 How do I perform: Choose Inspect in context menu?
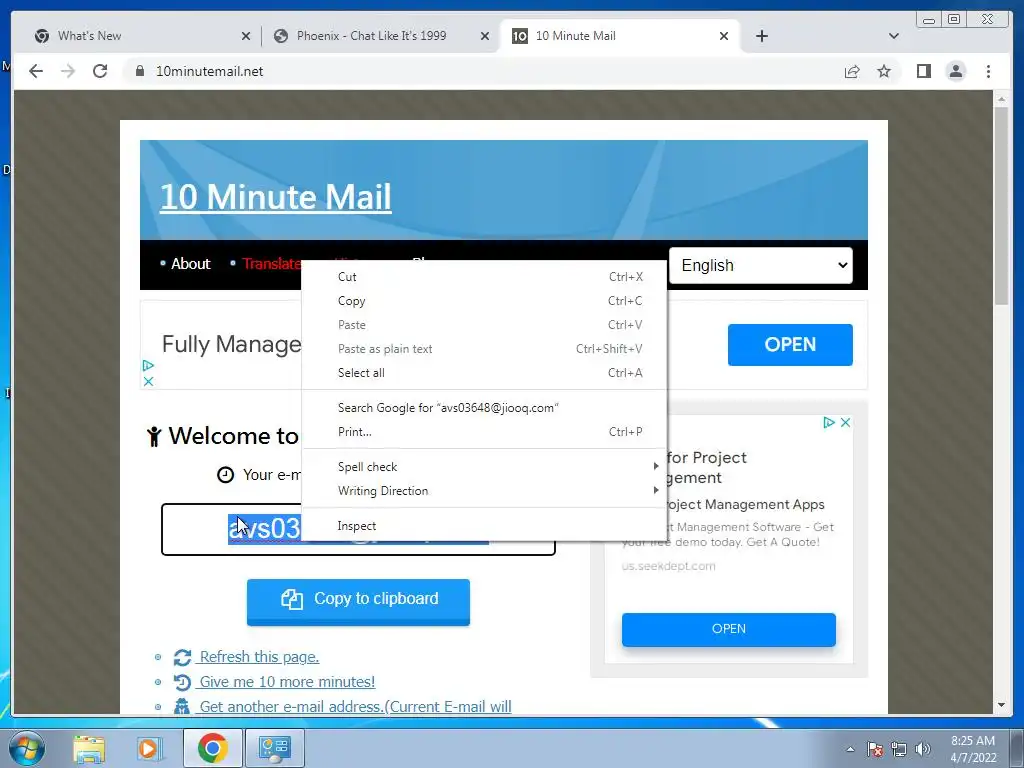click(484, 526)
